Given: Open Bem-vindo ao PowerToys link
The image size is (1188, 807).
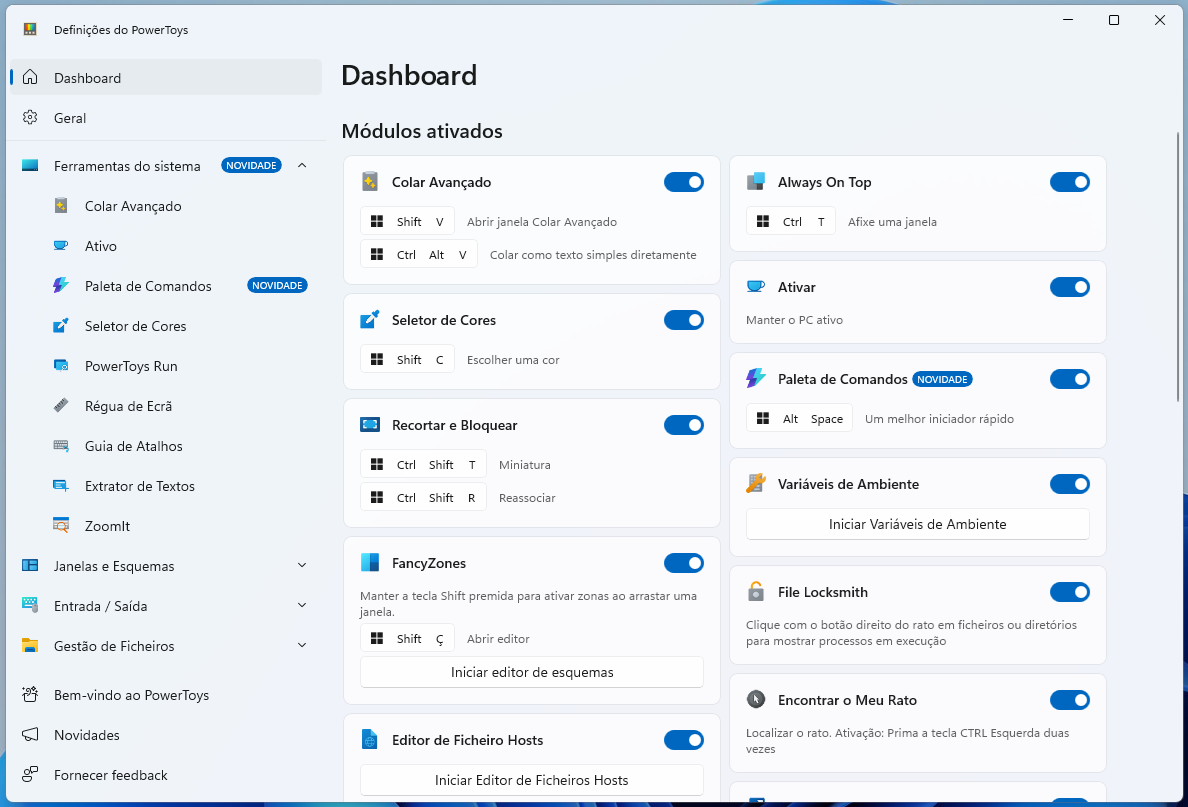Looking at the screenshot, I should pos(166,695).
